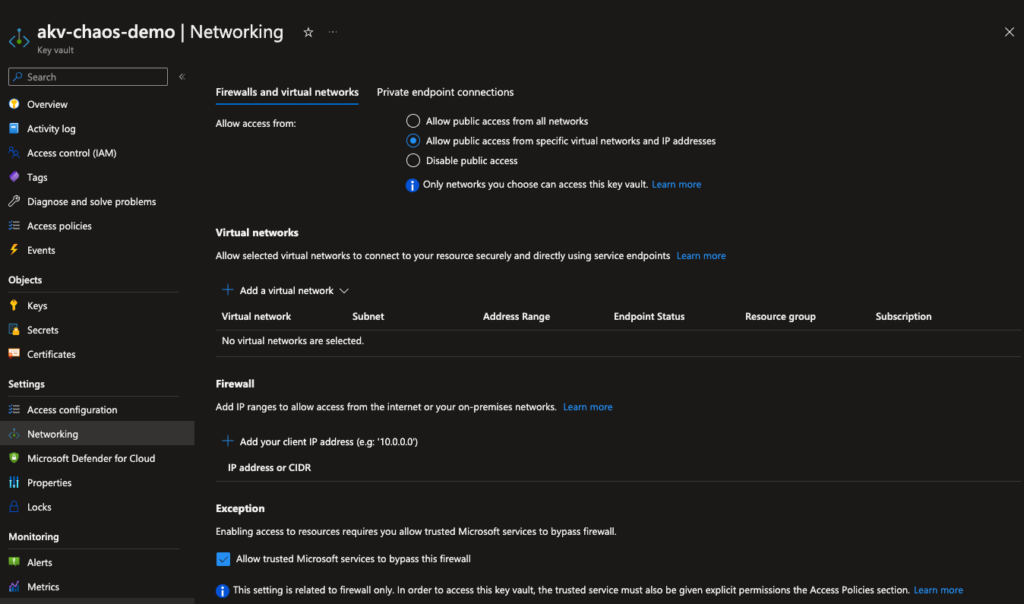Click the Diagnose and solve problems wrench icon
1024x604 pixels.
click(14, 201)
